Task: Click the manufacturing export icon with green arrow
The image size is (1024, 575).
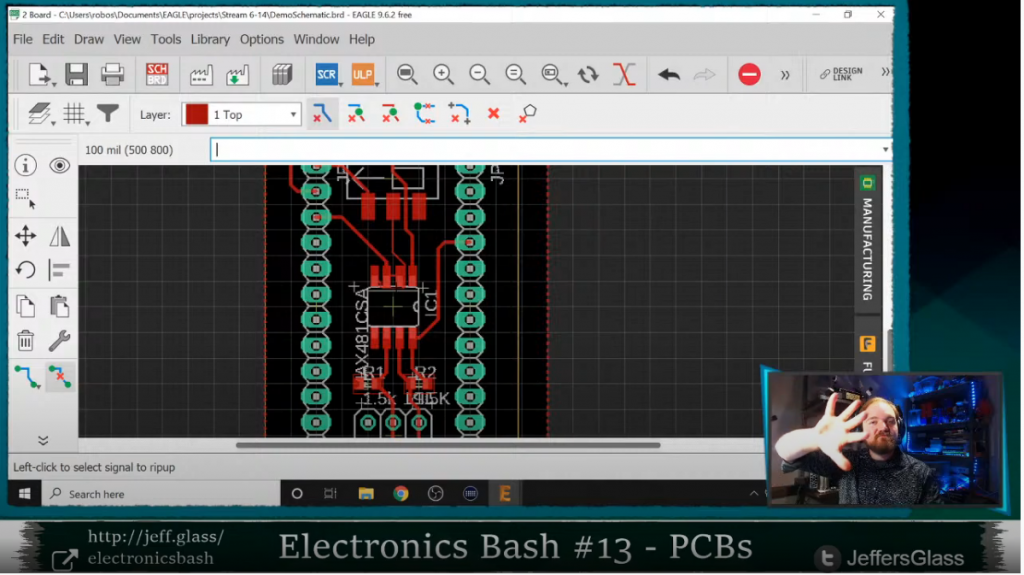Action: click(x=238, y=74)
